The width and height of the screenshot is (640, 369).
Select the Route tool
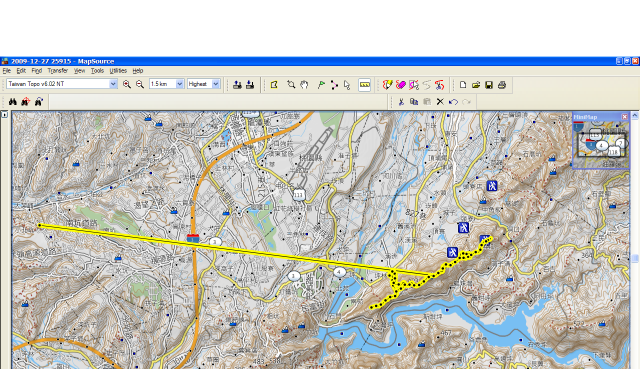(334, 85)
